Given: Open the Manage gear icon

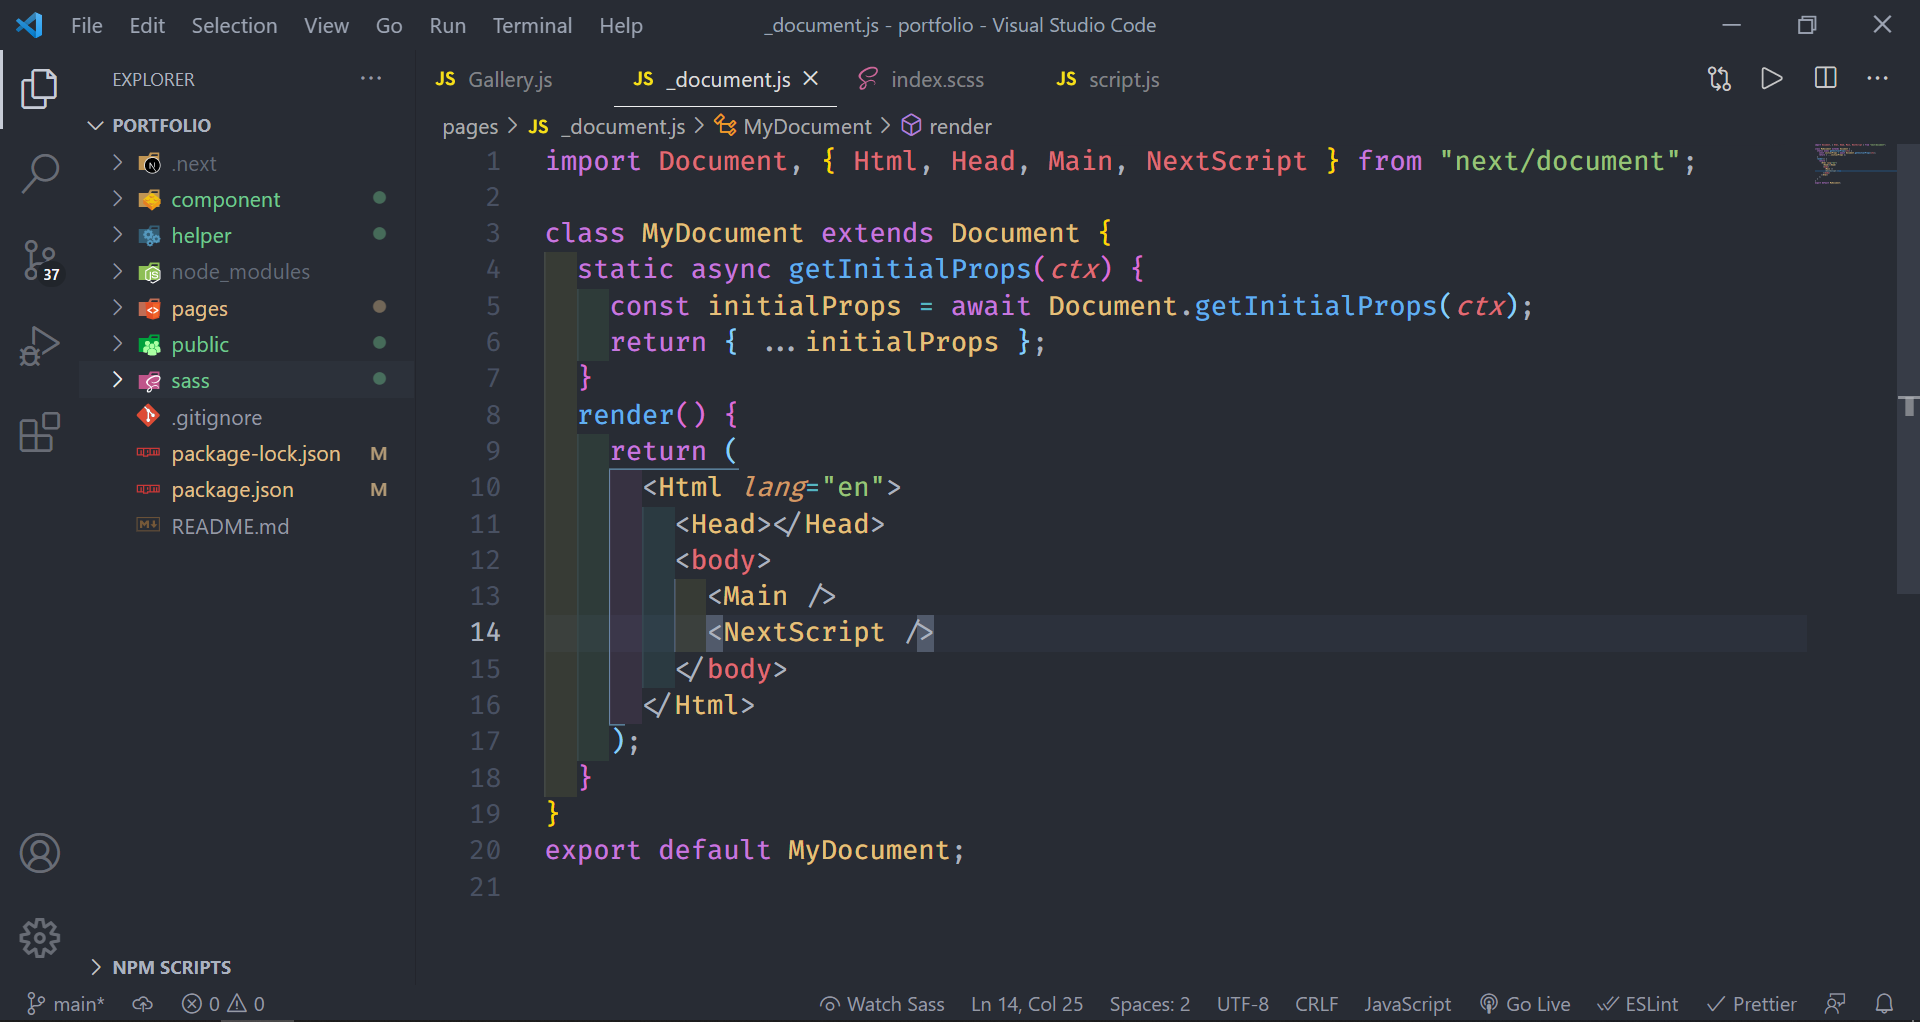Looking at the screenshot, I should (x=39, y=938).
